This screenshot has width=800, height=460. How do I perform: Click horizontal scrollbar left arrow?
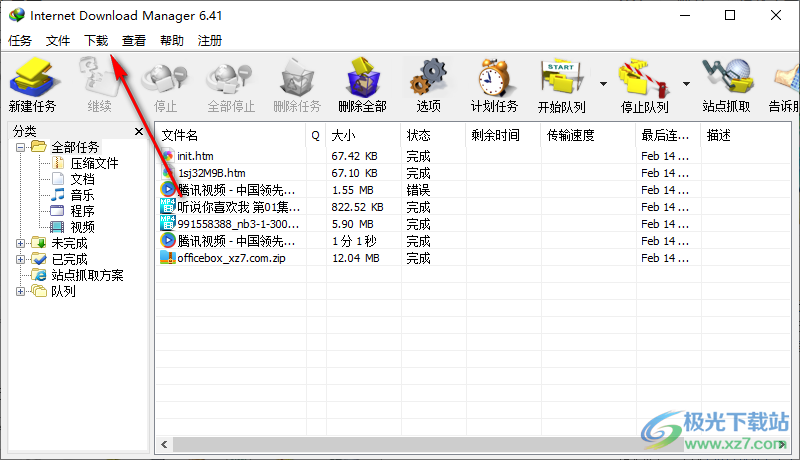coord(164,444)
